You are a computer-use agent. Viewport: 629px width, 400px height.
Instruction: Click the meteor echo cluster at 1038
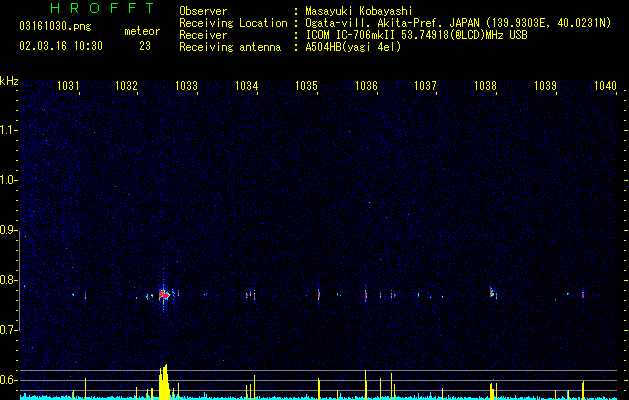[x=493, y=292]
